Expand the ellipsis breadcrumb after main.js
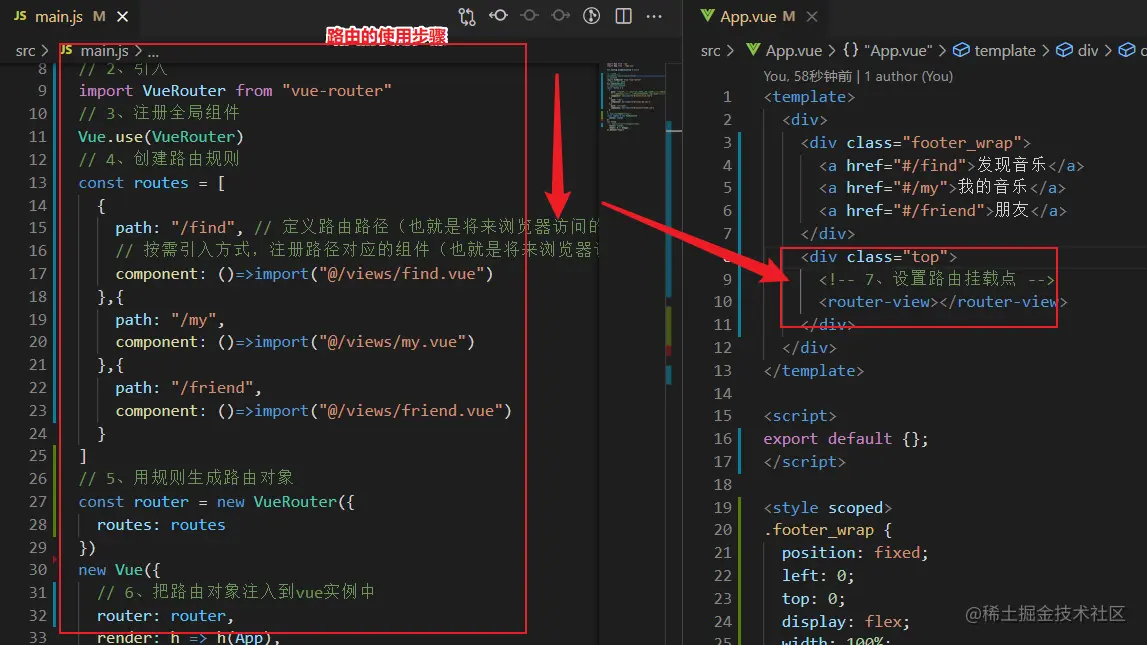Screen dimensions: 1147x645 153,51
